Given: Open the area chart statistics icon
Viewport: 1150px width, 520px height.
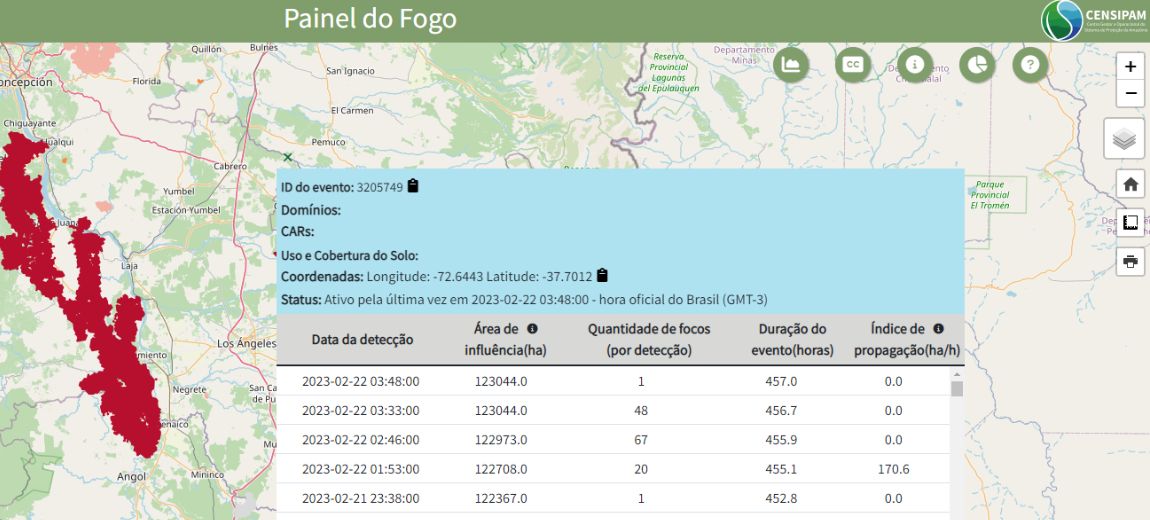Looking at the screenshot, I should pyautogui.click(x=791, y=65).
